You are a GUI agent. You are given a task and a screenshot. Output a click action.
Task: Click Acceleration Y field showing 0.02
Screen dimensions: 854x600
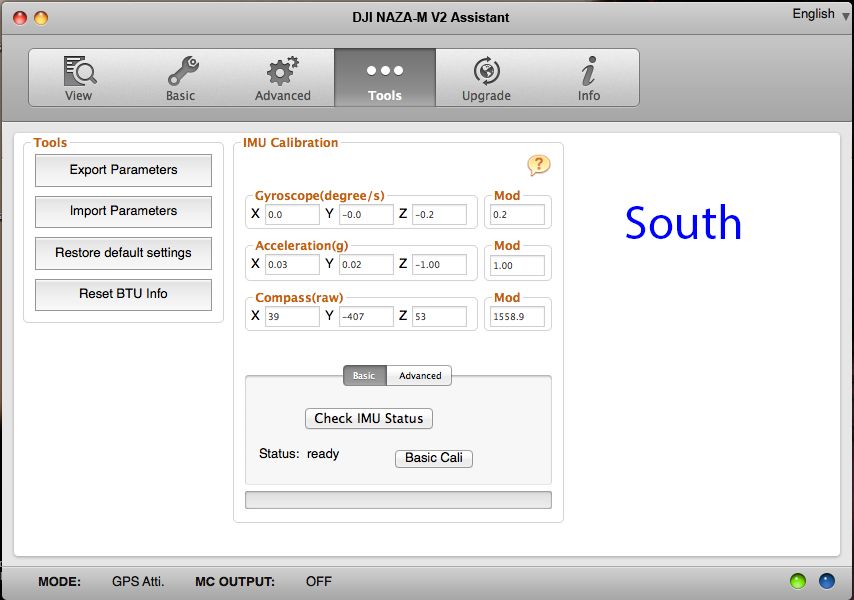(366, 265)
